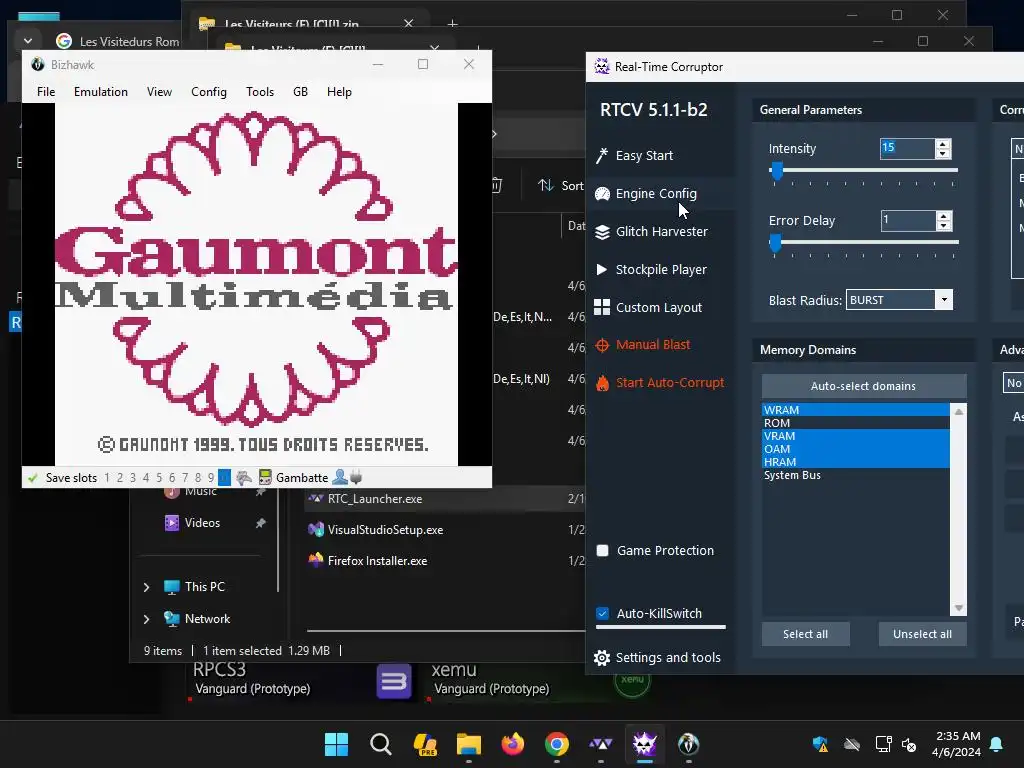Screen dimensions: 1024x768
Task: Click Unselect all memory domains
Action: pos(922,634)
